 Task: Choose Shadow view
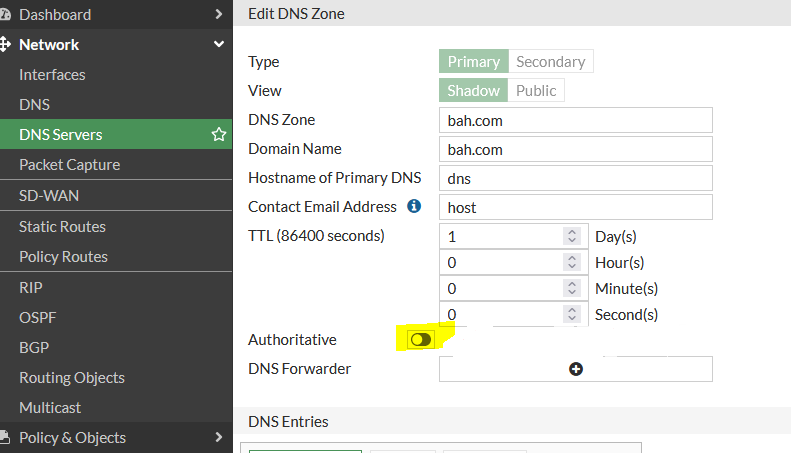[x=473, y=90]
